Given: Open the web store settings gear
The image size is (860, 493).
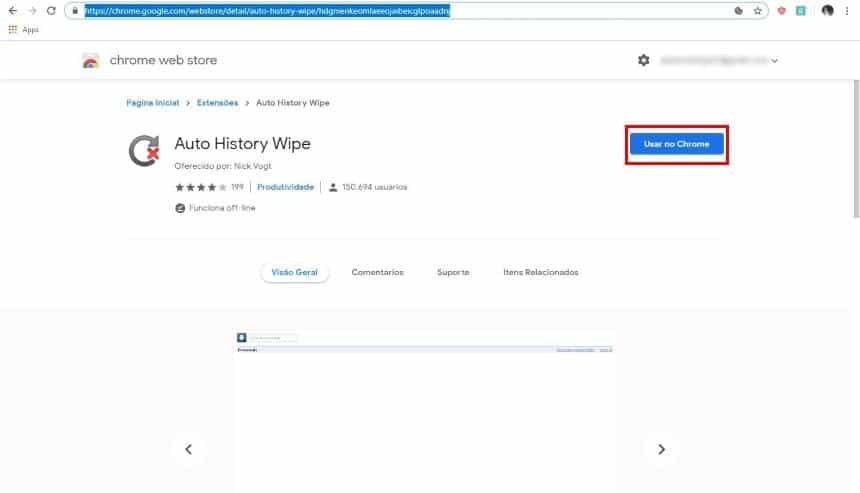Looking at the screenshot, I should (x=643, y=60).
